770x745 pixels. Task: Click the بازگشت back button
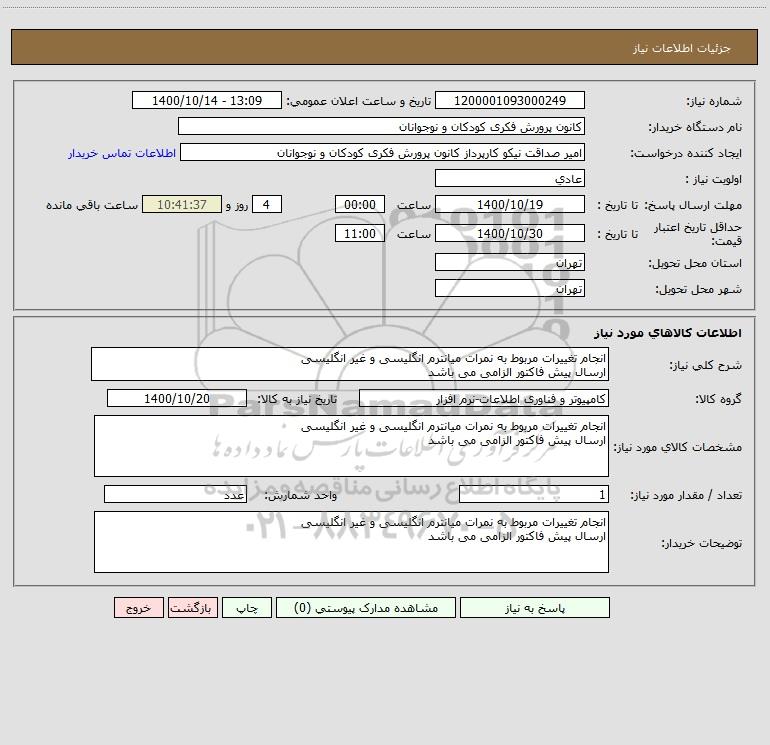click(192, 607)
